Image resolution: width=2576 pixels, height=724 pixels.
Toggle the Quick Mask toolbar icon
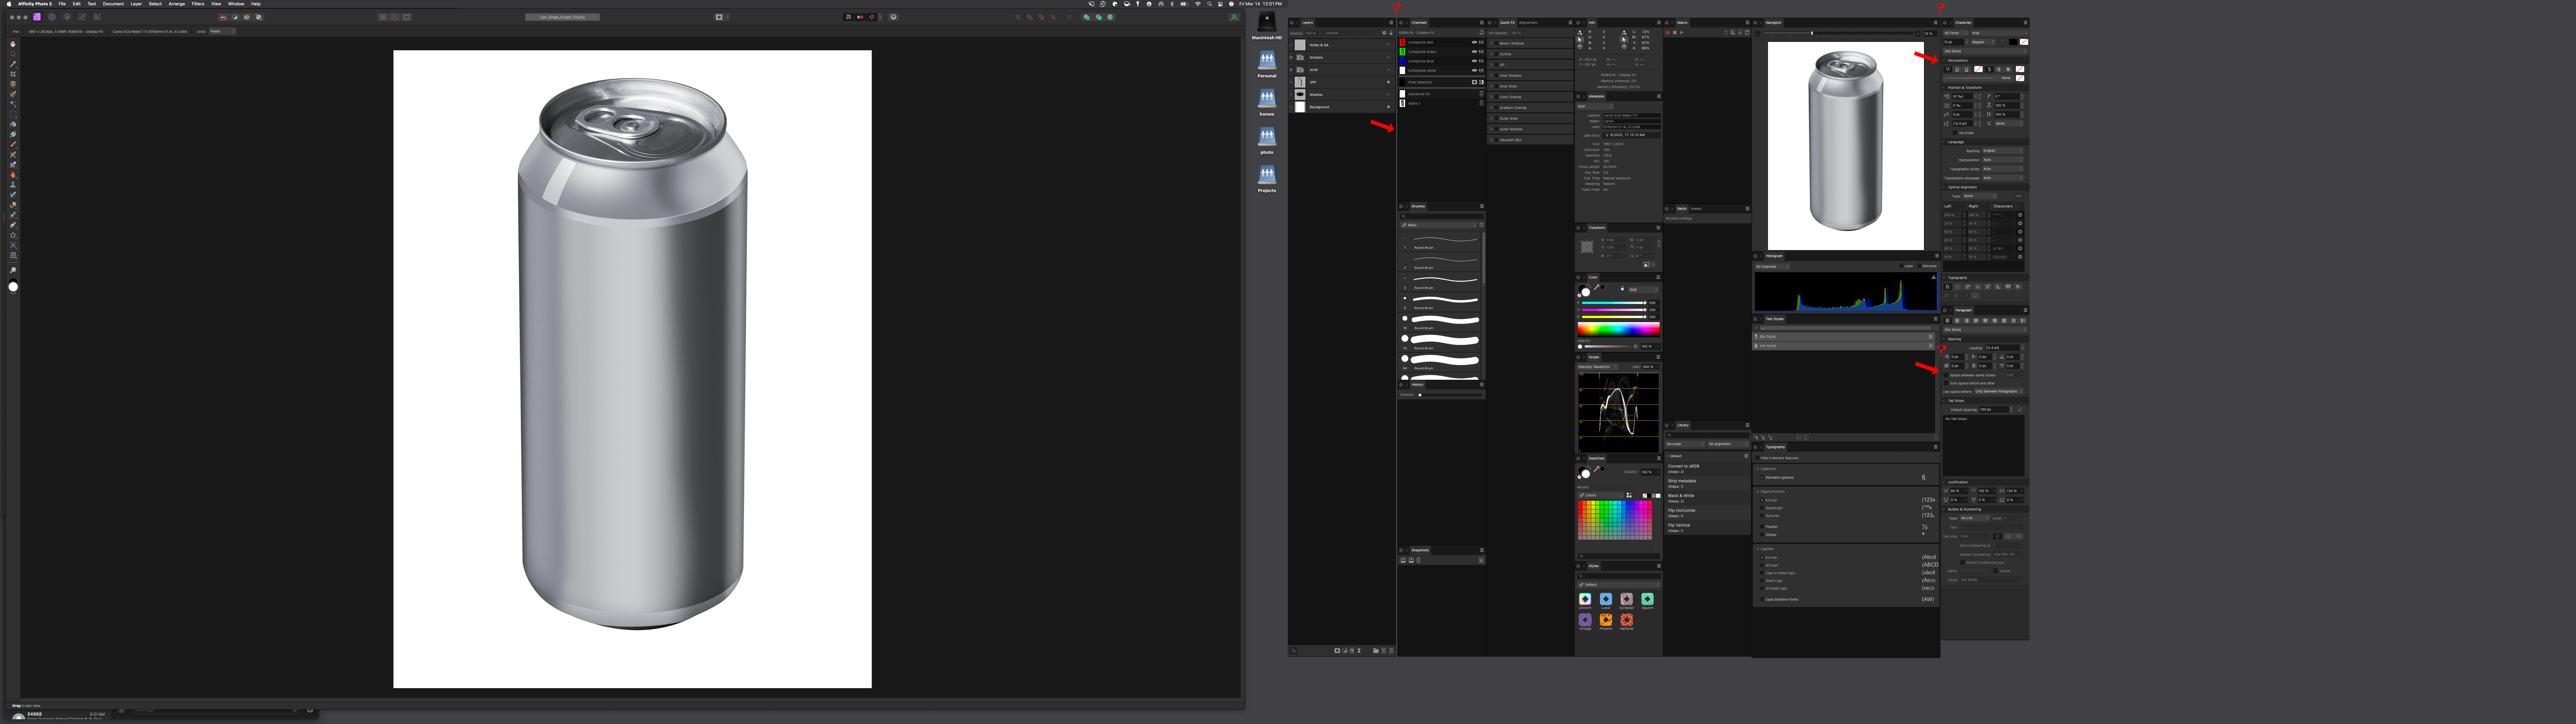719,17
